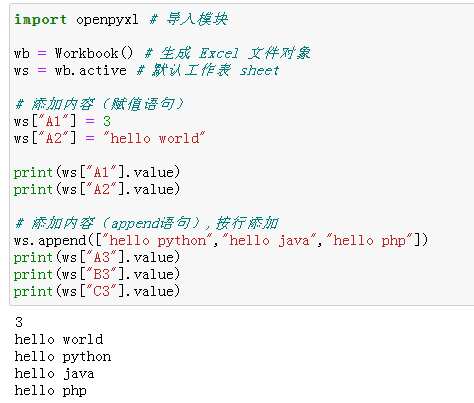Click the hello world output line
This screenshot has height=403, width=474.
pyautogui.click(x=59, y=339)
